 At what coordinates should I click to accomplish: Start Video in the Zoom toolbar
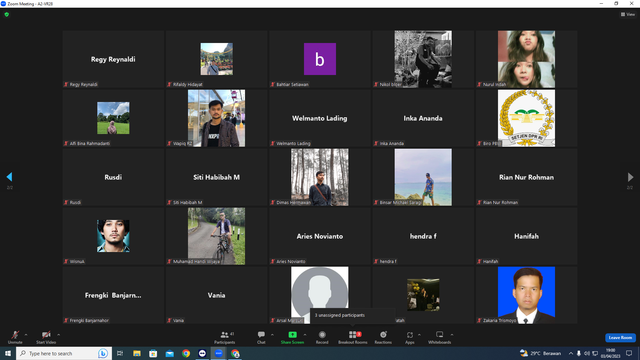point(46,337)
